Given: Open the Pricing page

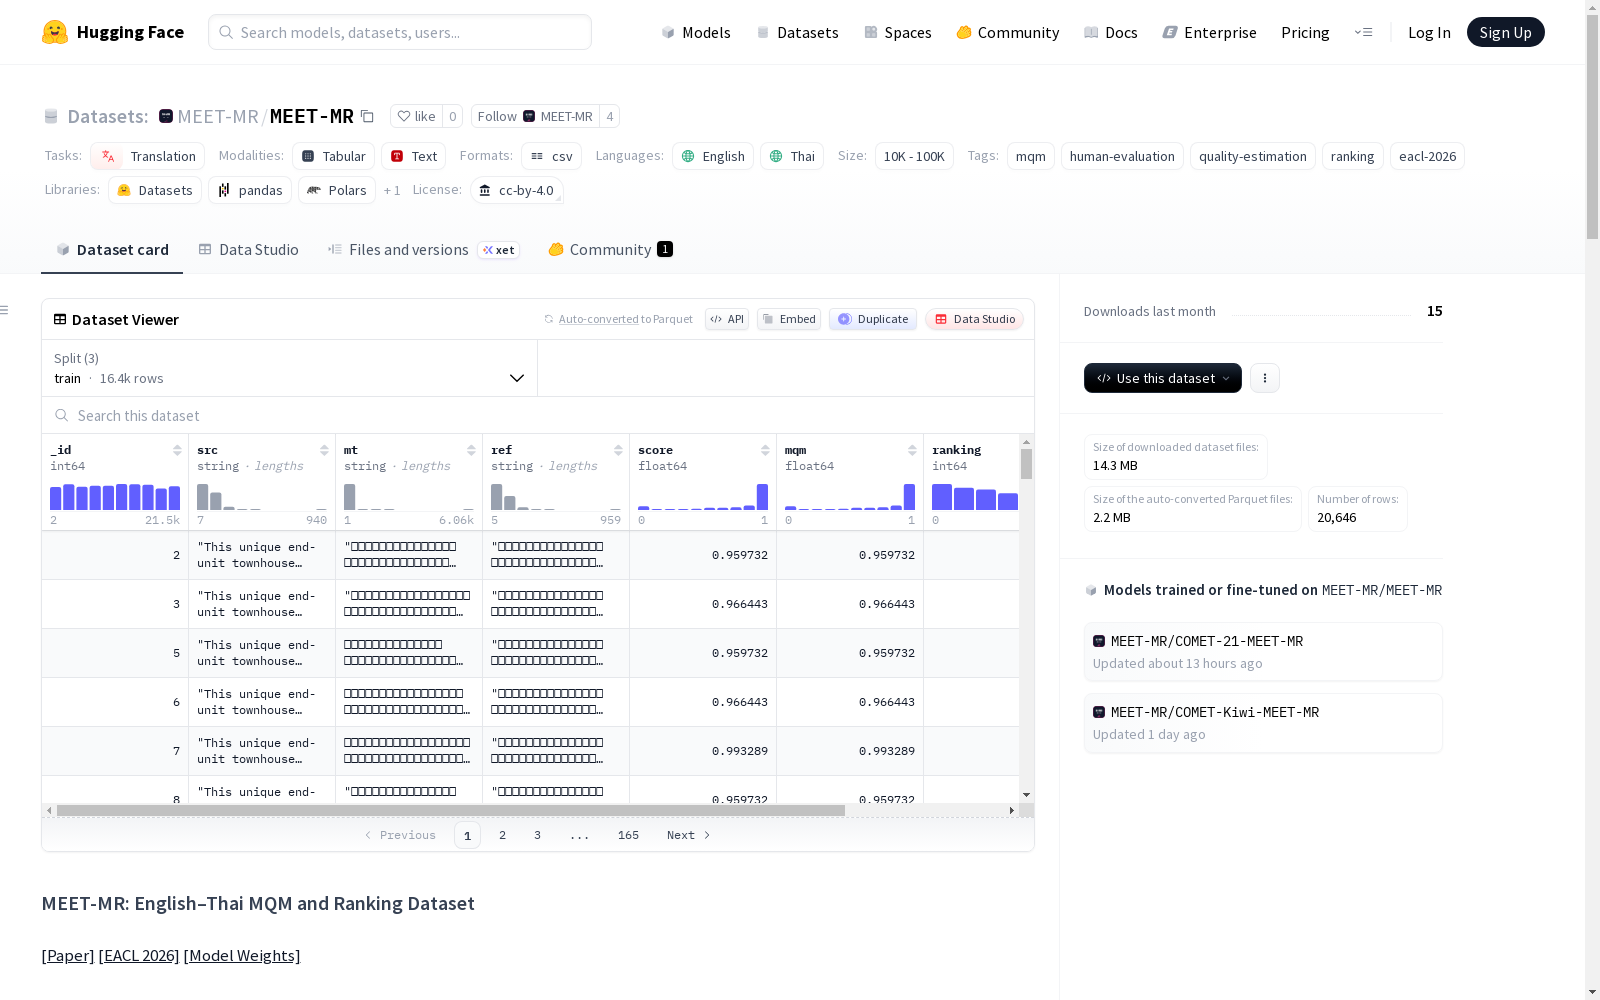Looking at the screenshot, I should tap(1305, 32).
